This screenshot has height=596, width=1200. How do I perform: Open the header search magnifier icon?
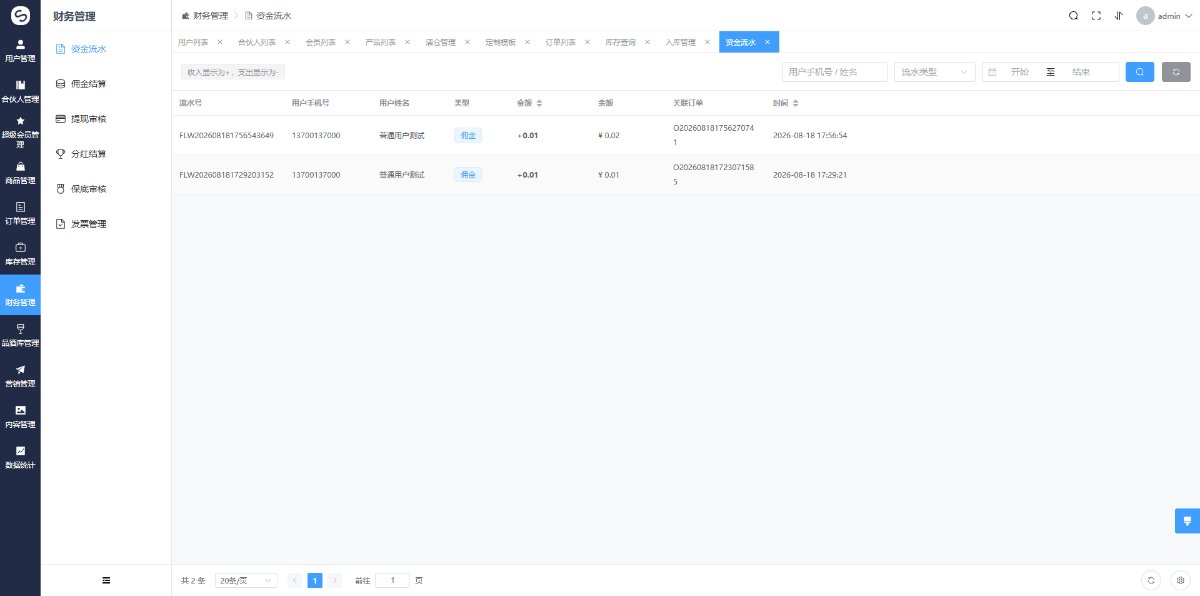click(x=1073, y=15)
